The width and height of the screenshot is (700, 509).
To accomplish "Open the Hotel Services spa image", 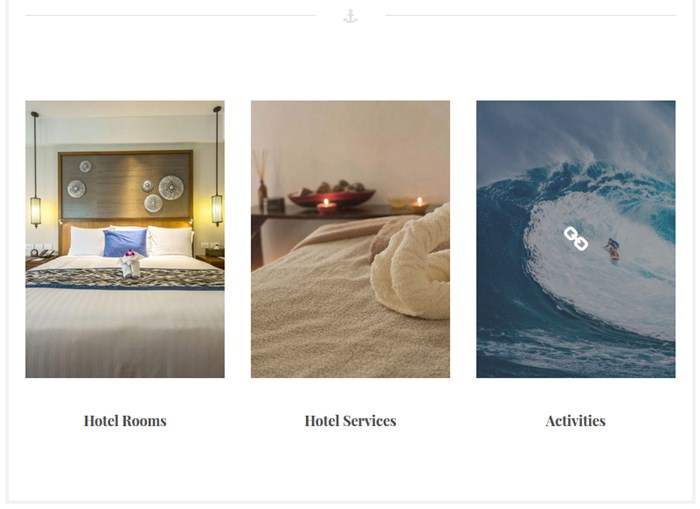I will click(x=350, y=239).
